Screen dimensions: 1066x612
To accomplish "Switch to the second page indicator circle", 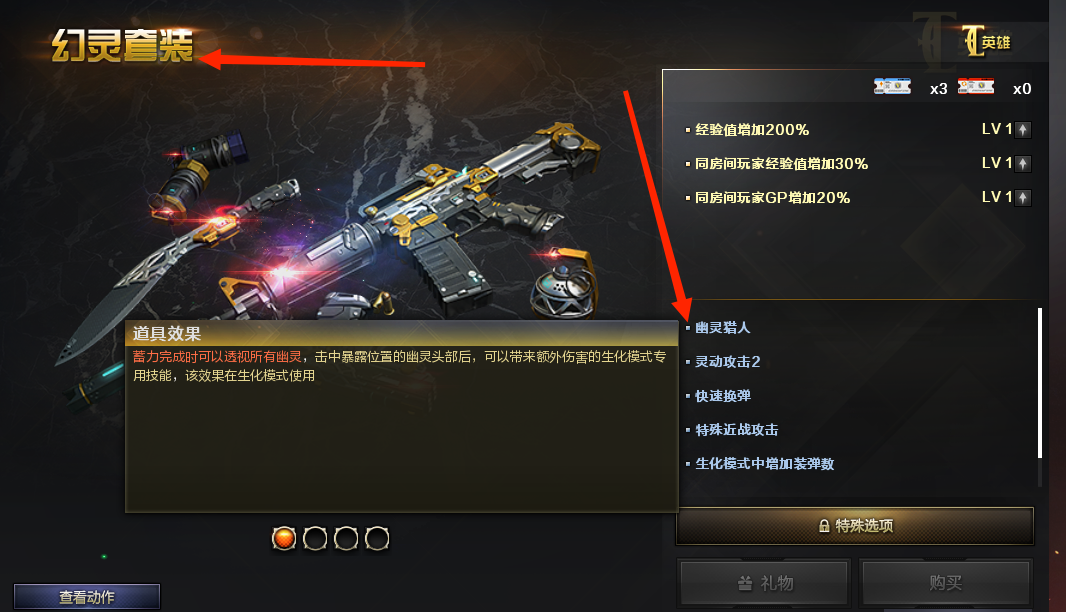I will tap(315, 538).
